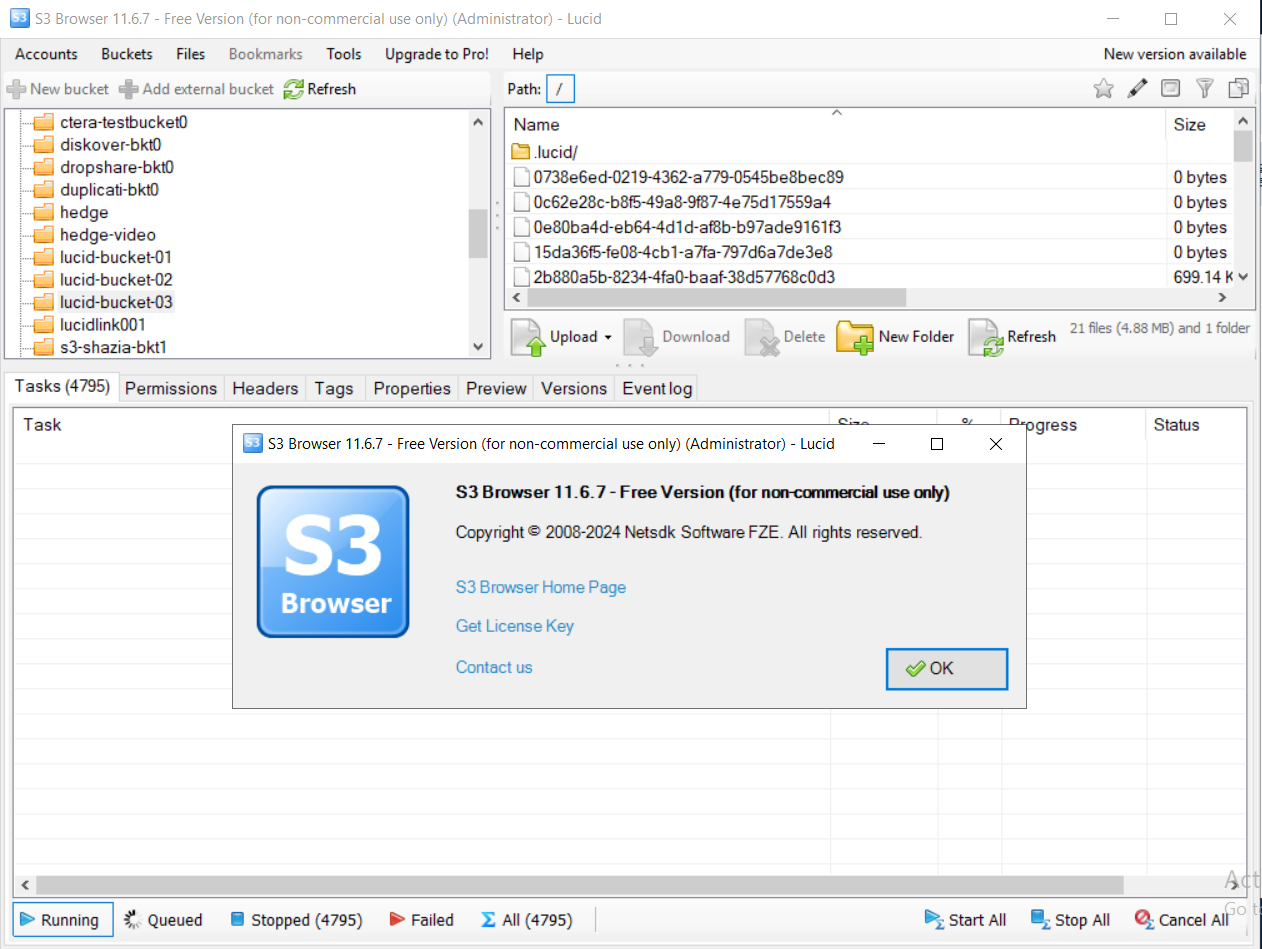
Task: Click the .lucid/ folder icon
Action: pos(520,152)
